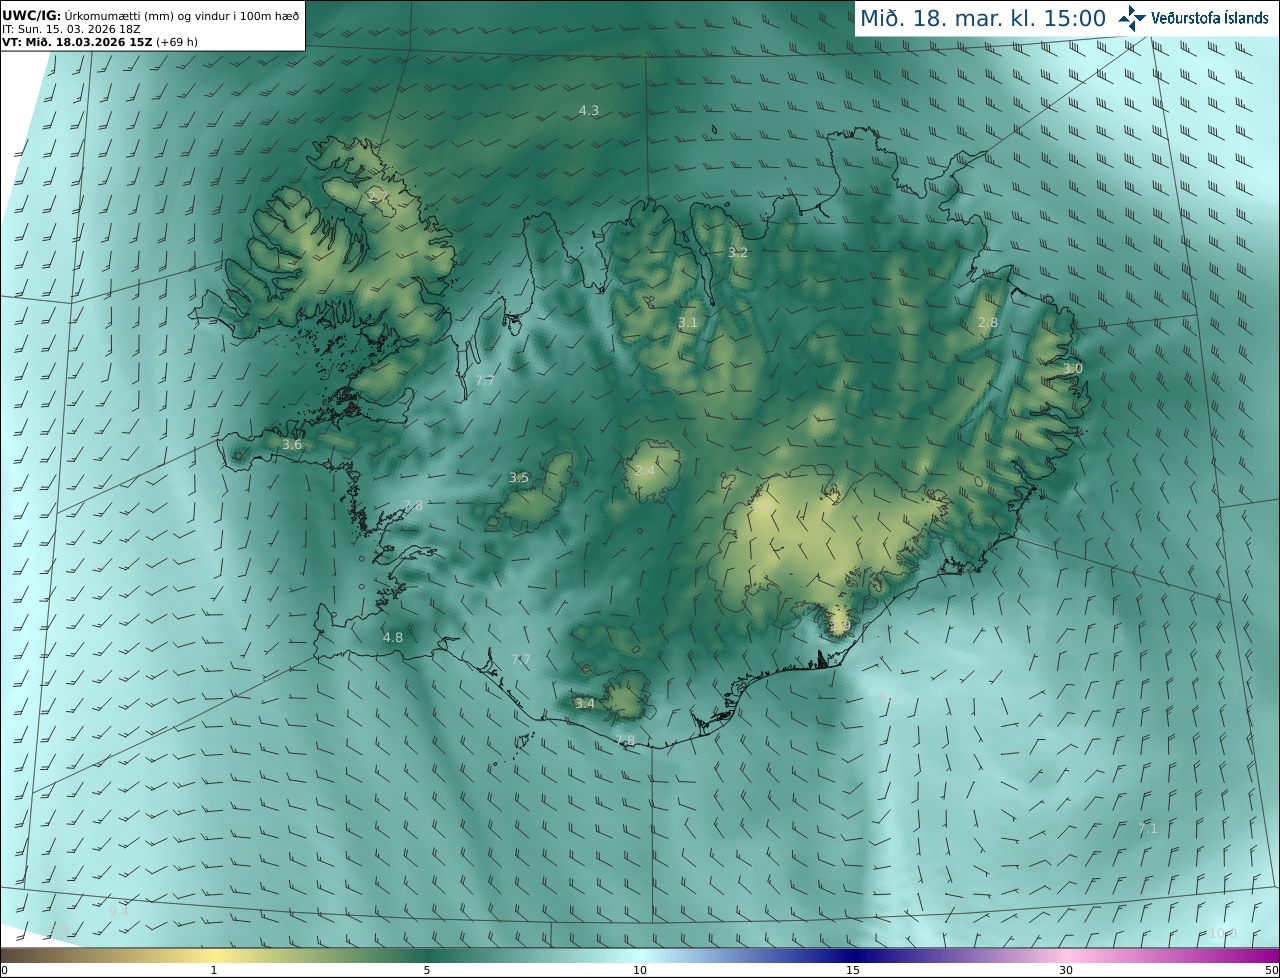Click the 3.4 value near the south coast
Screen dimensions: 1280x978
585,703
